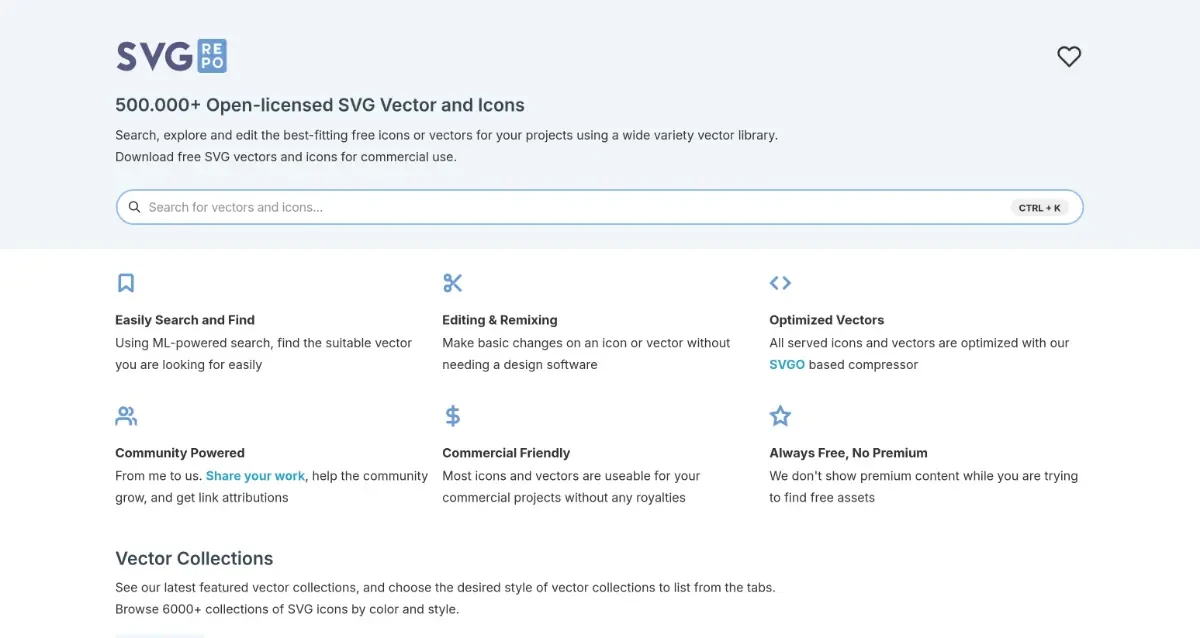The height and width of the screenshot is (638, 1200).
Task: Click the star icon above Always Free
Action: 780,416
